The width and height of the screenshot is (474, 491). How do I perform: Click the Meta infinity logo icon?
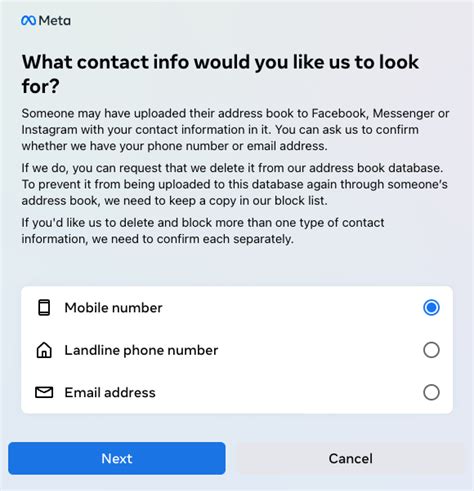28,21
